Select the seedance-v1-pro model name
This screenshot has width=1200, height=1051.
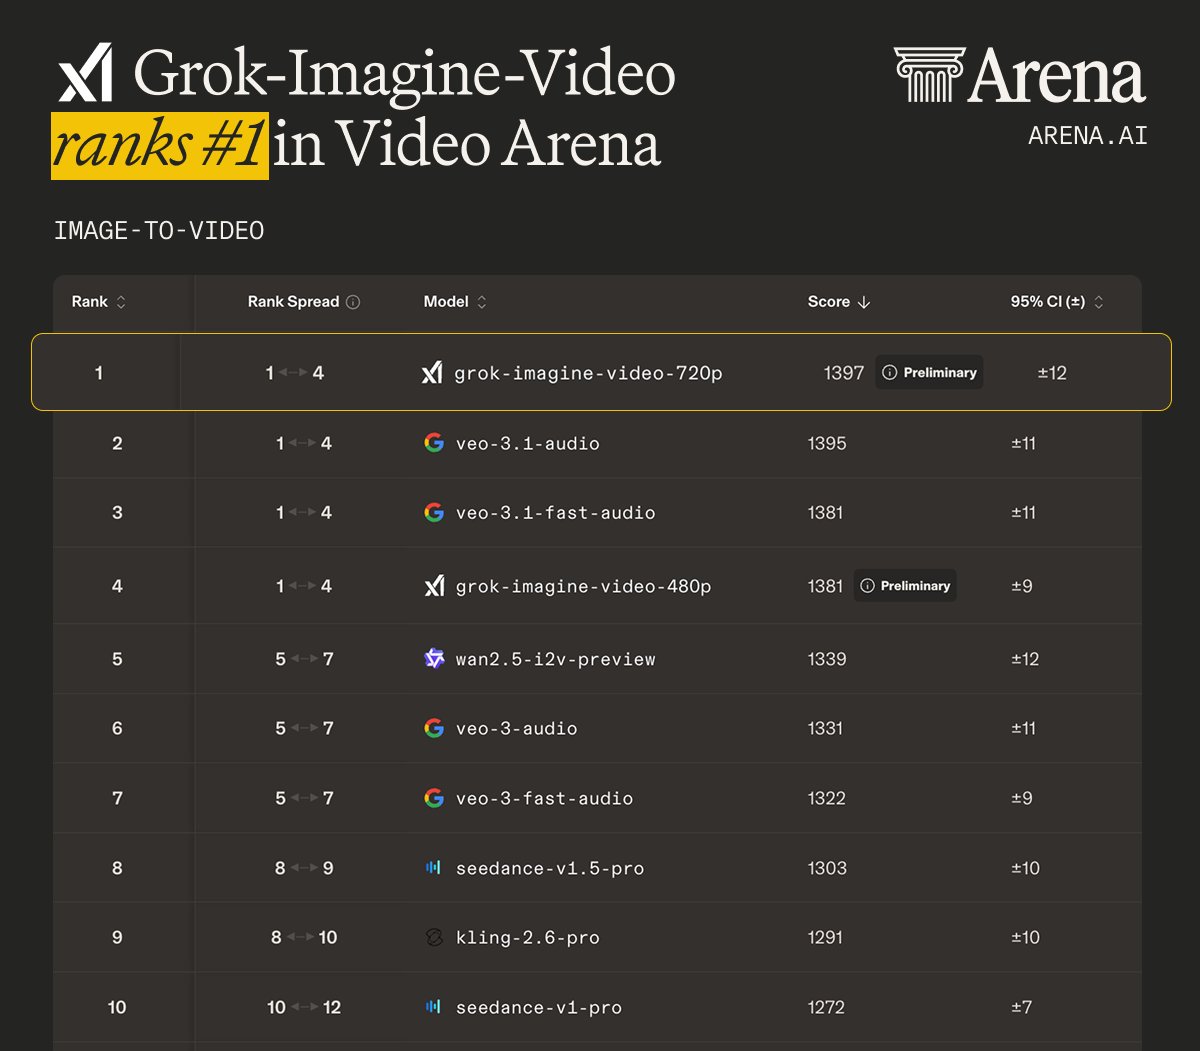coord(539,1007)
